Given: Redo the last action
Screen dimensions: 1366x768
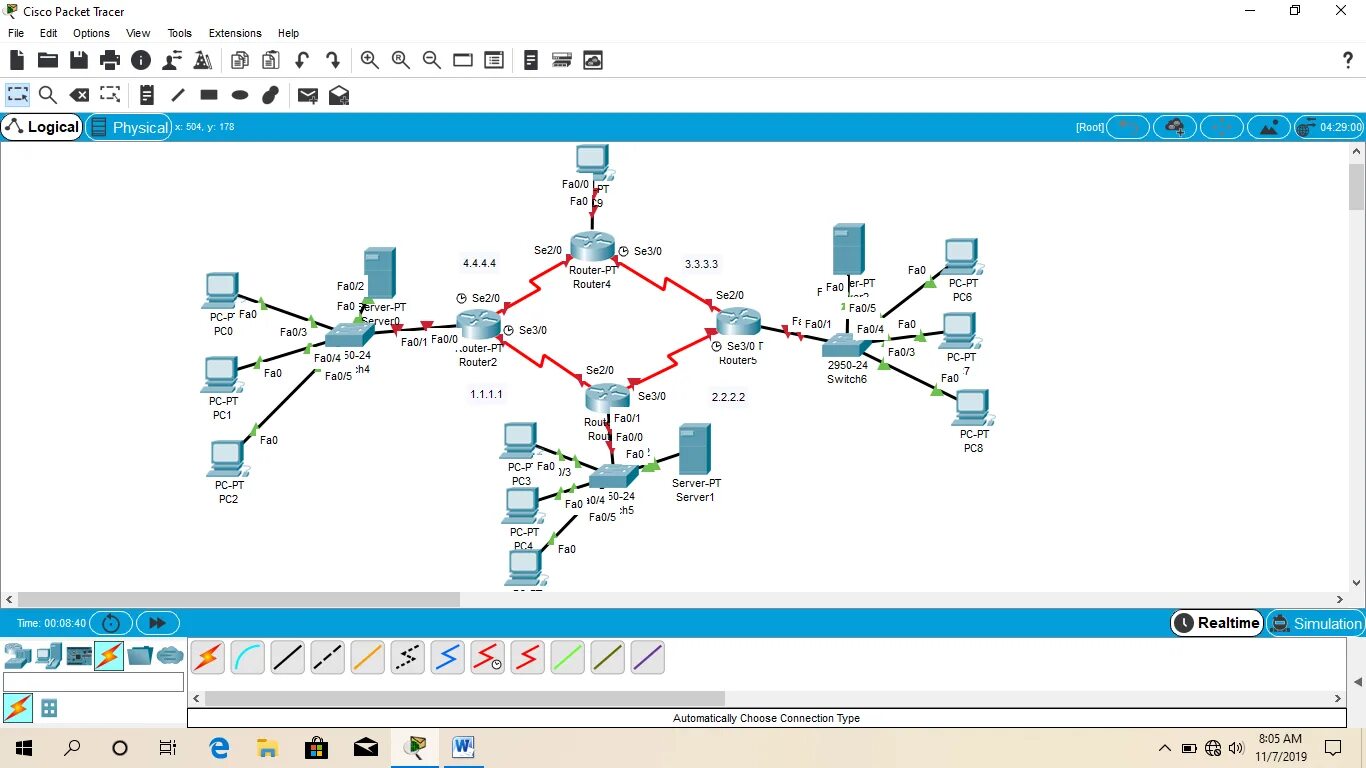Looking at the screenshot, I should click(x=332, y=60).
